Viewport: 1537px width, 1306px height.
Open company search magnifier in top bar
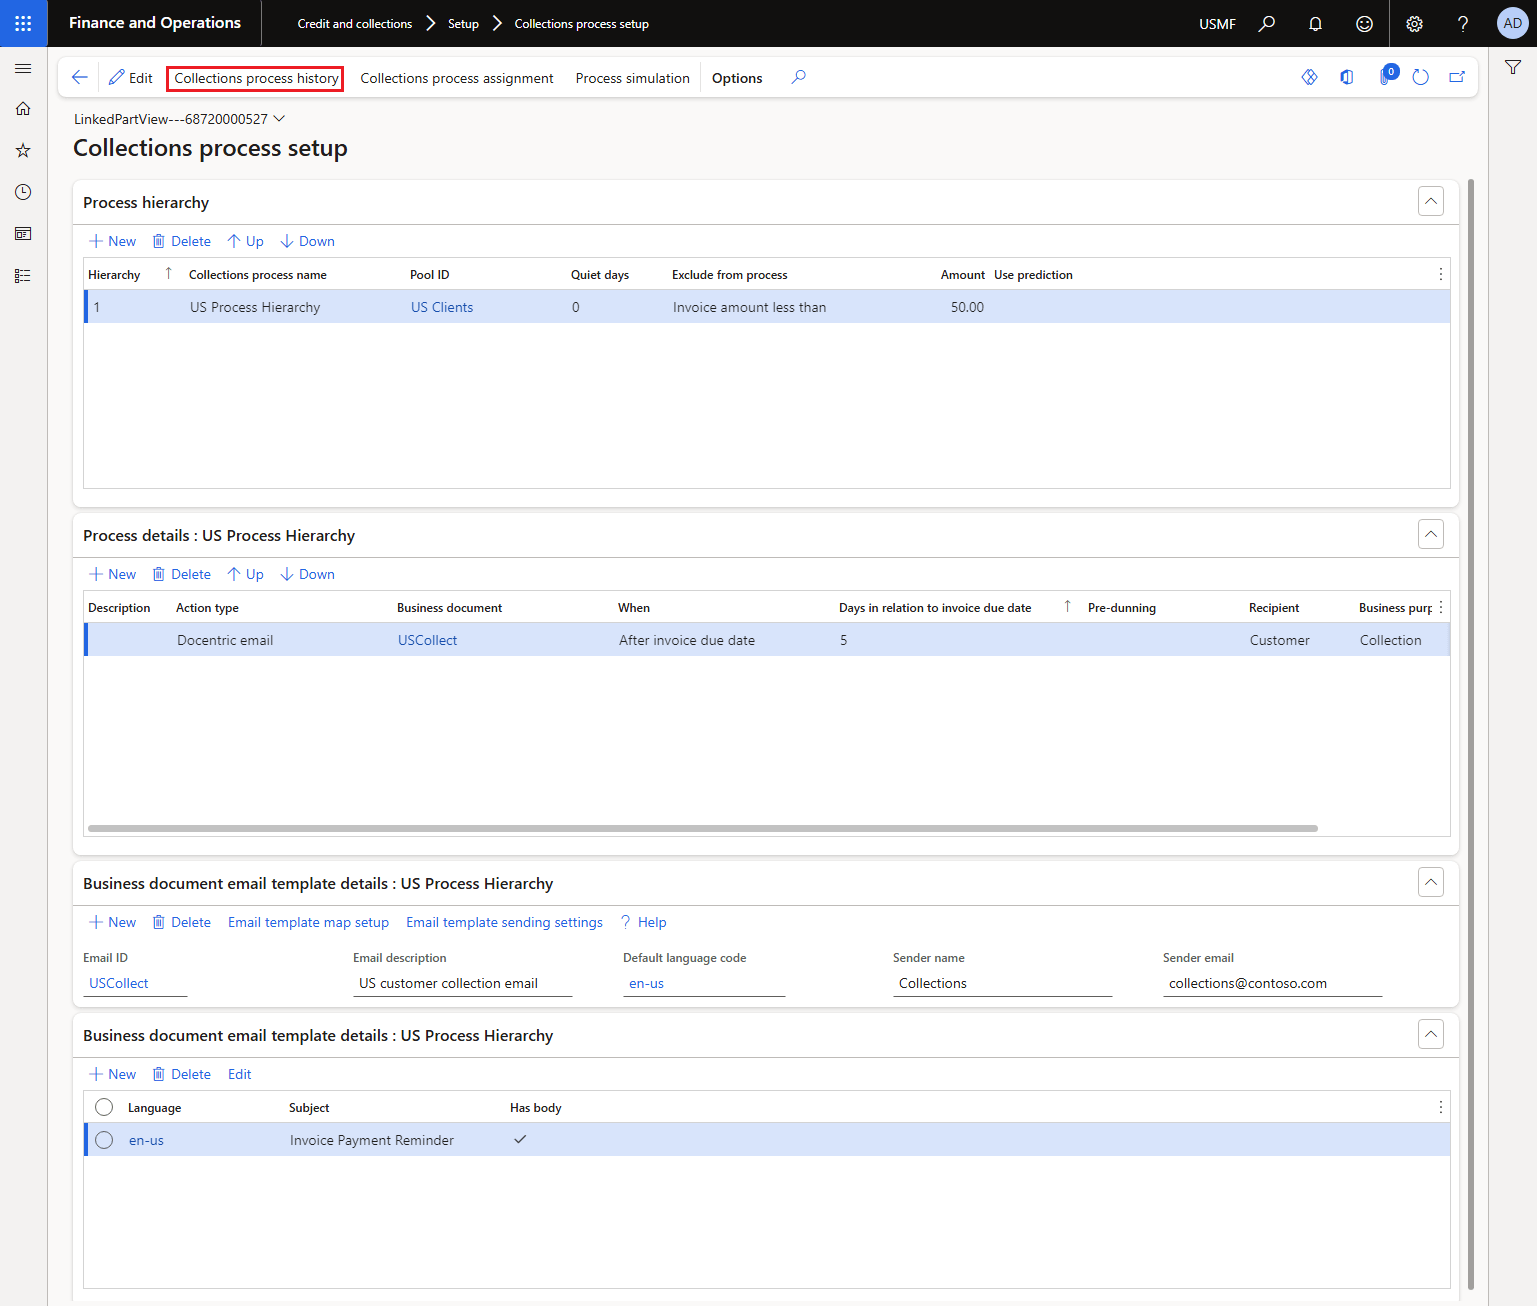[1267, 23]
